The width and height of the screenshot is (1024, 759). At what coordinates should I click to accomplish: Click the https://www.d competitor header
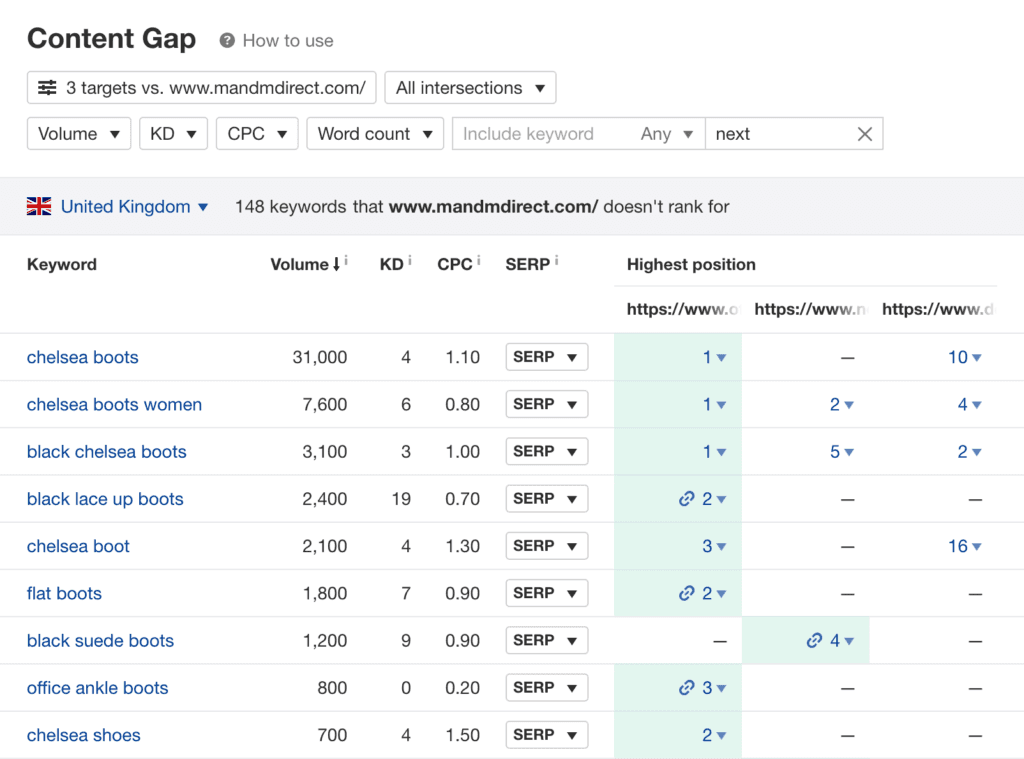(x=938, y=309)
